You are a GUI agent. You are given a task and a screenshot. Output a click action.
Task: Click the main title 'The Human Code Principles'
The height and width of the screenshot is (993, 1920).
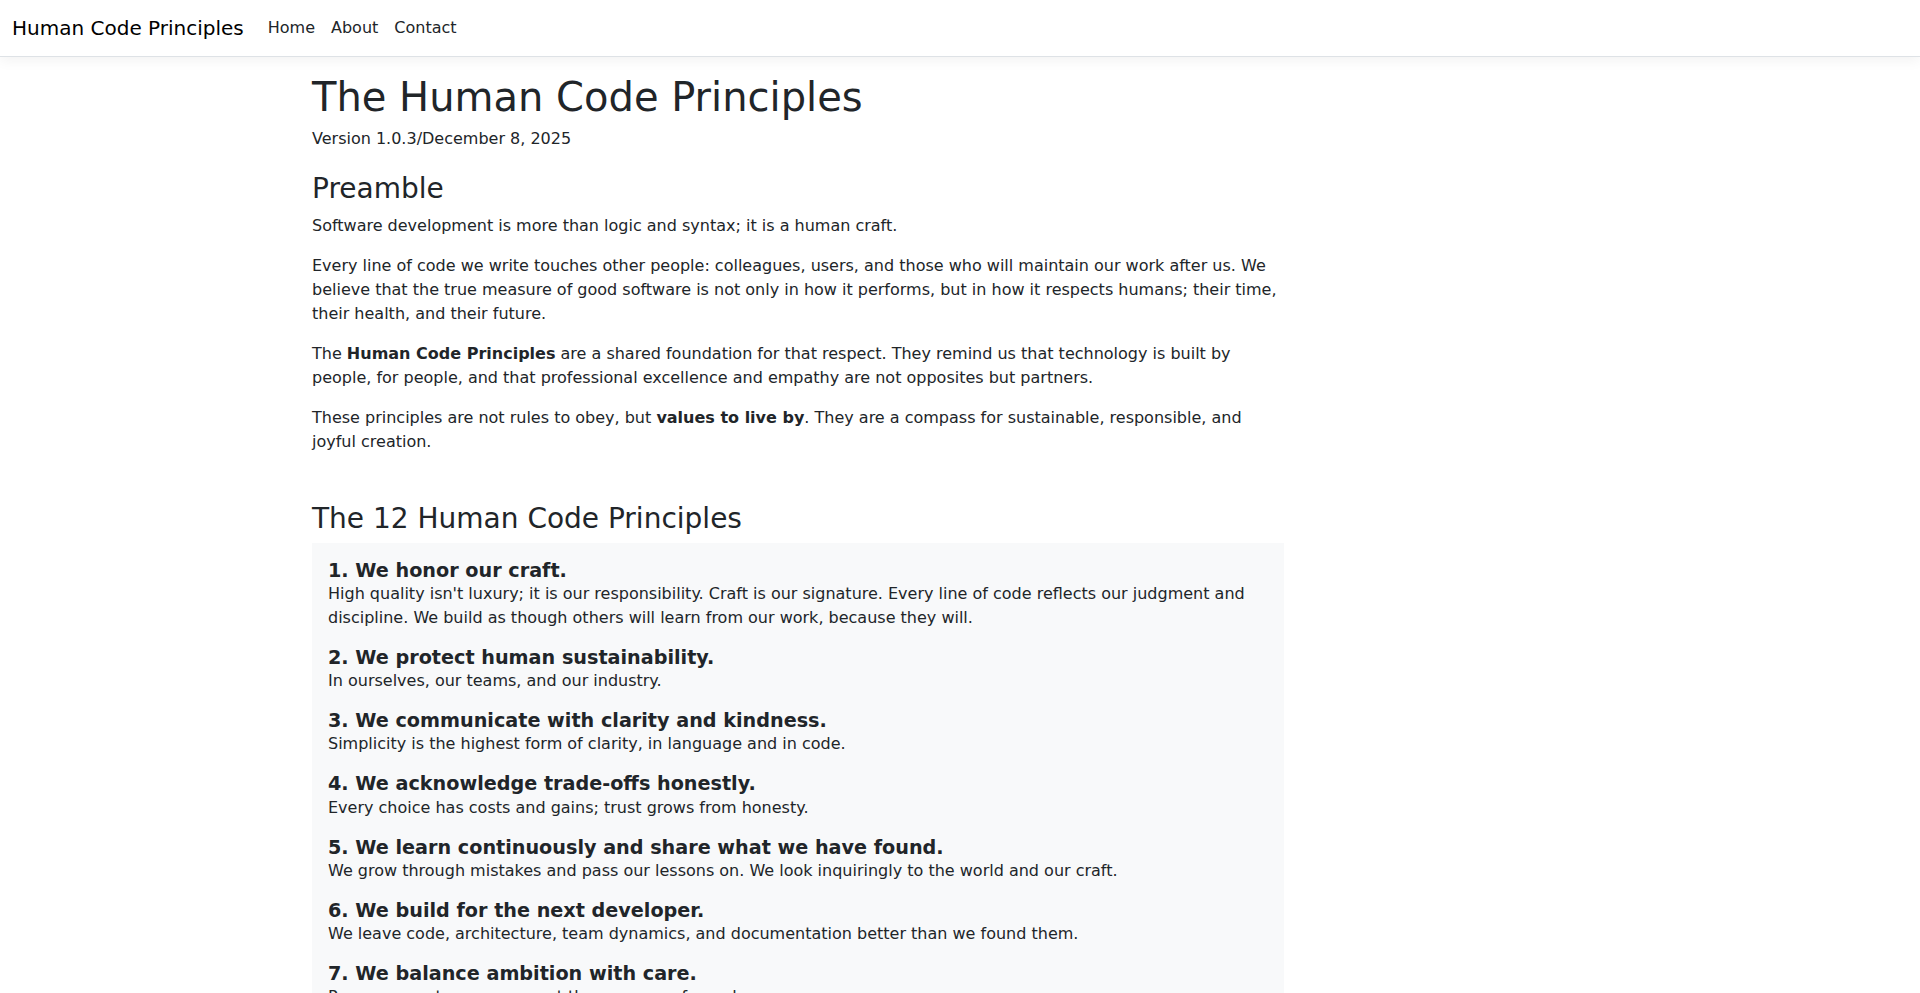point(586,97)
